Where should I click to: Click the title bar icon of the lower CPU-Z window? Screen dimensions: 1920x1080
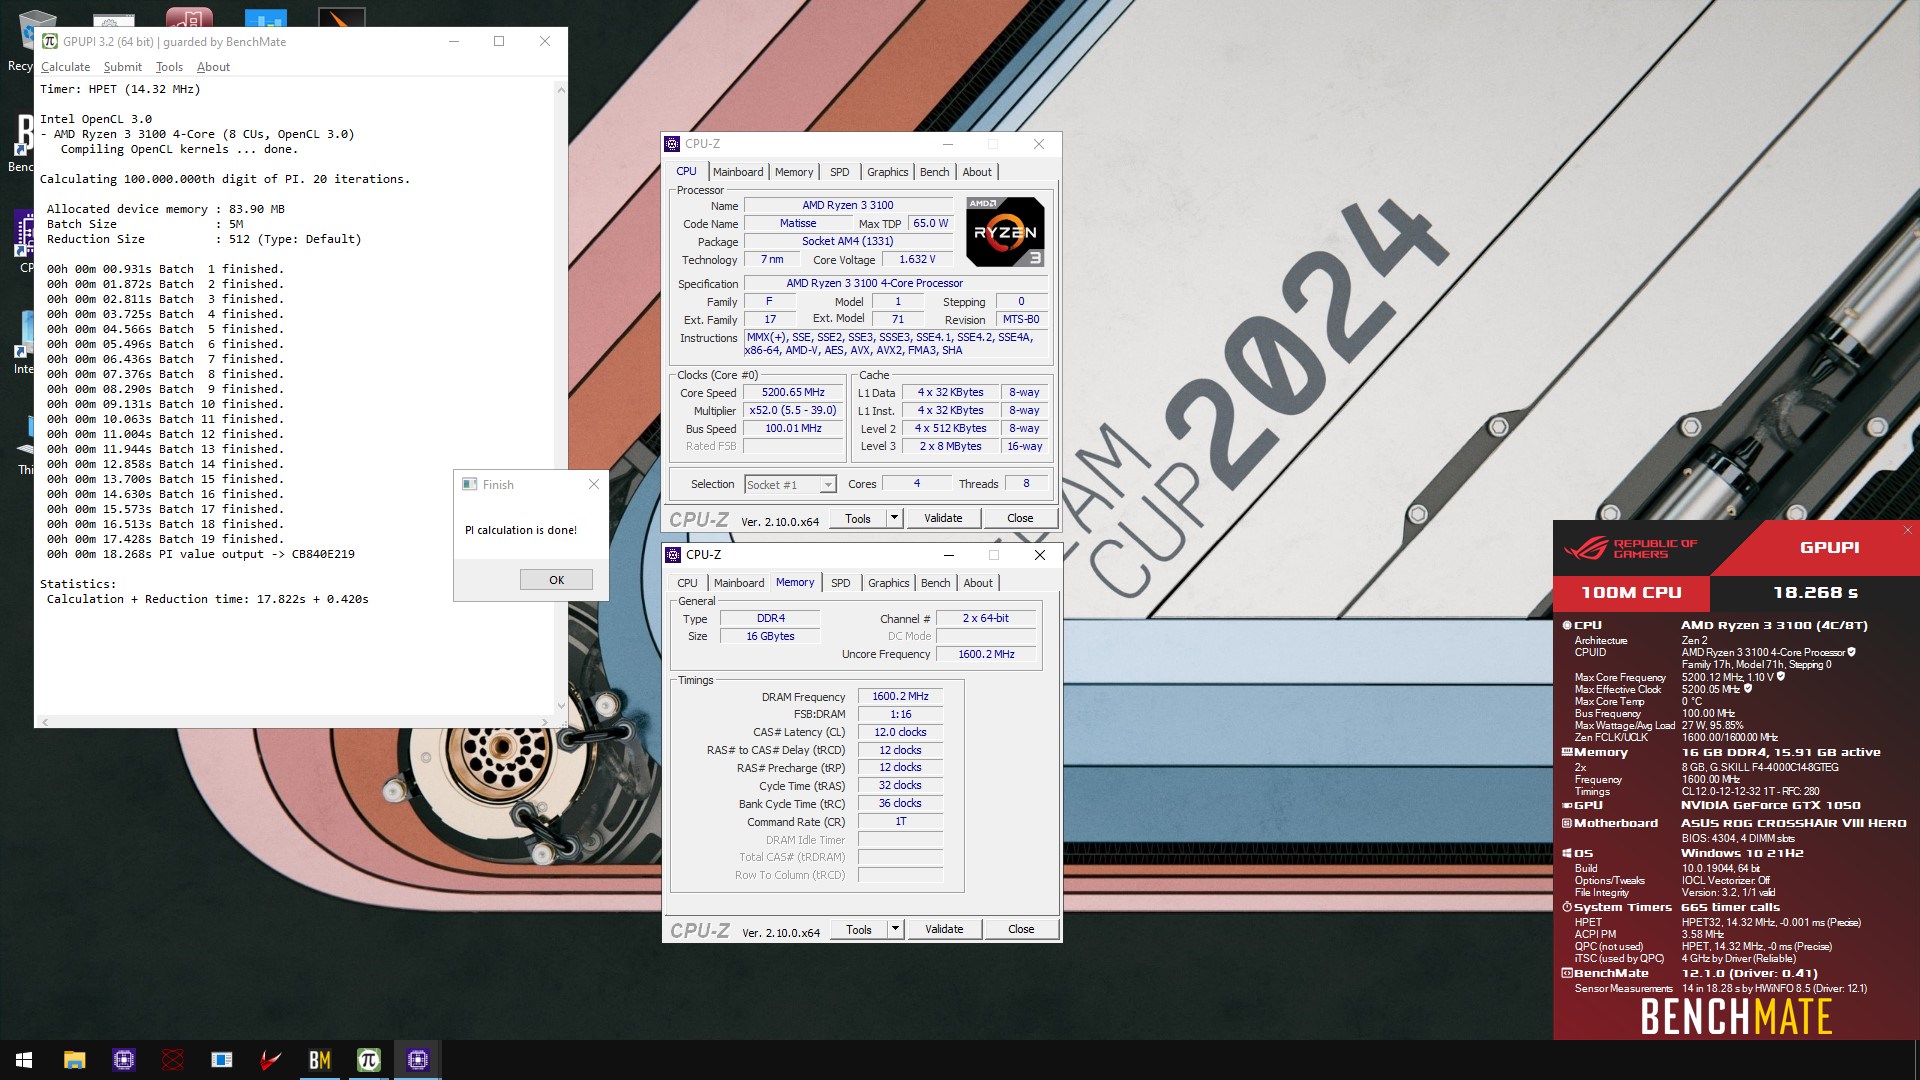[x=673, y=555]
